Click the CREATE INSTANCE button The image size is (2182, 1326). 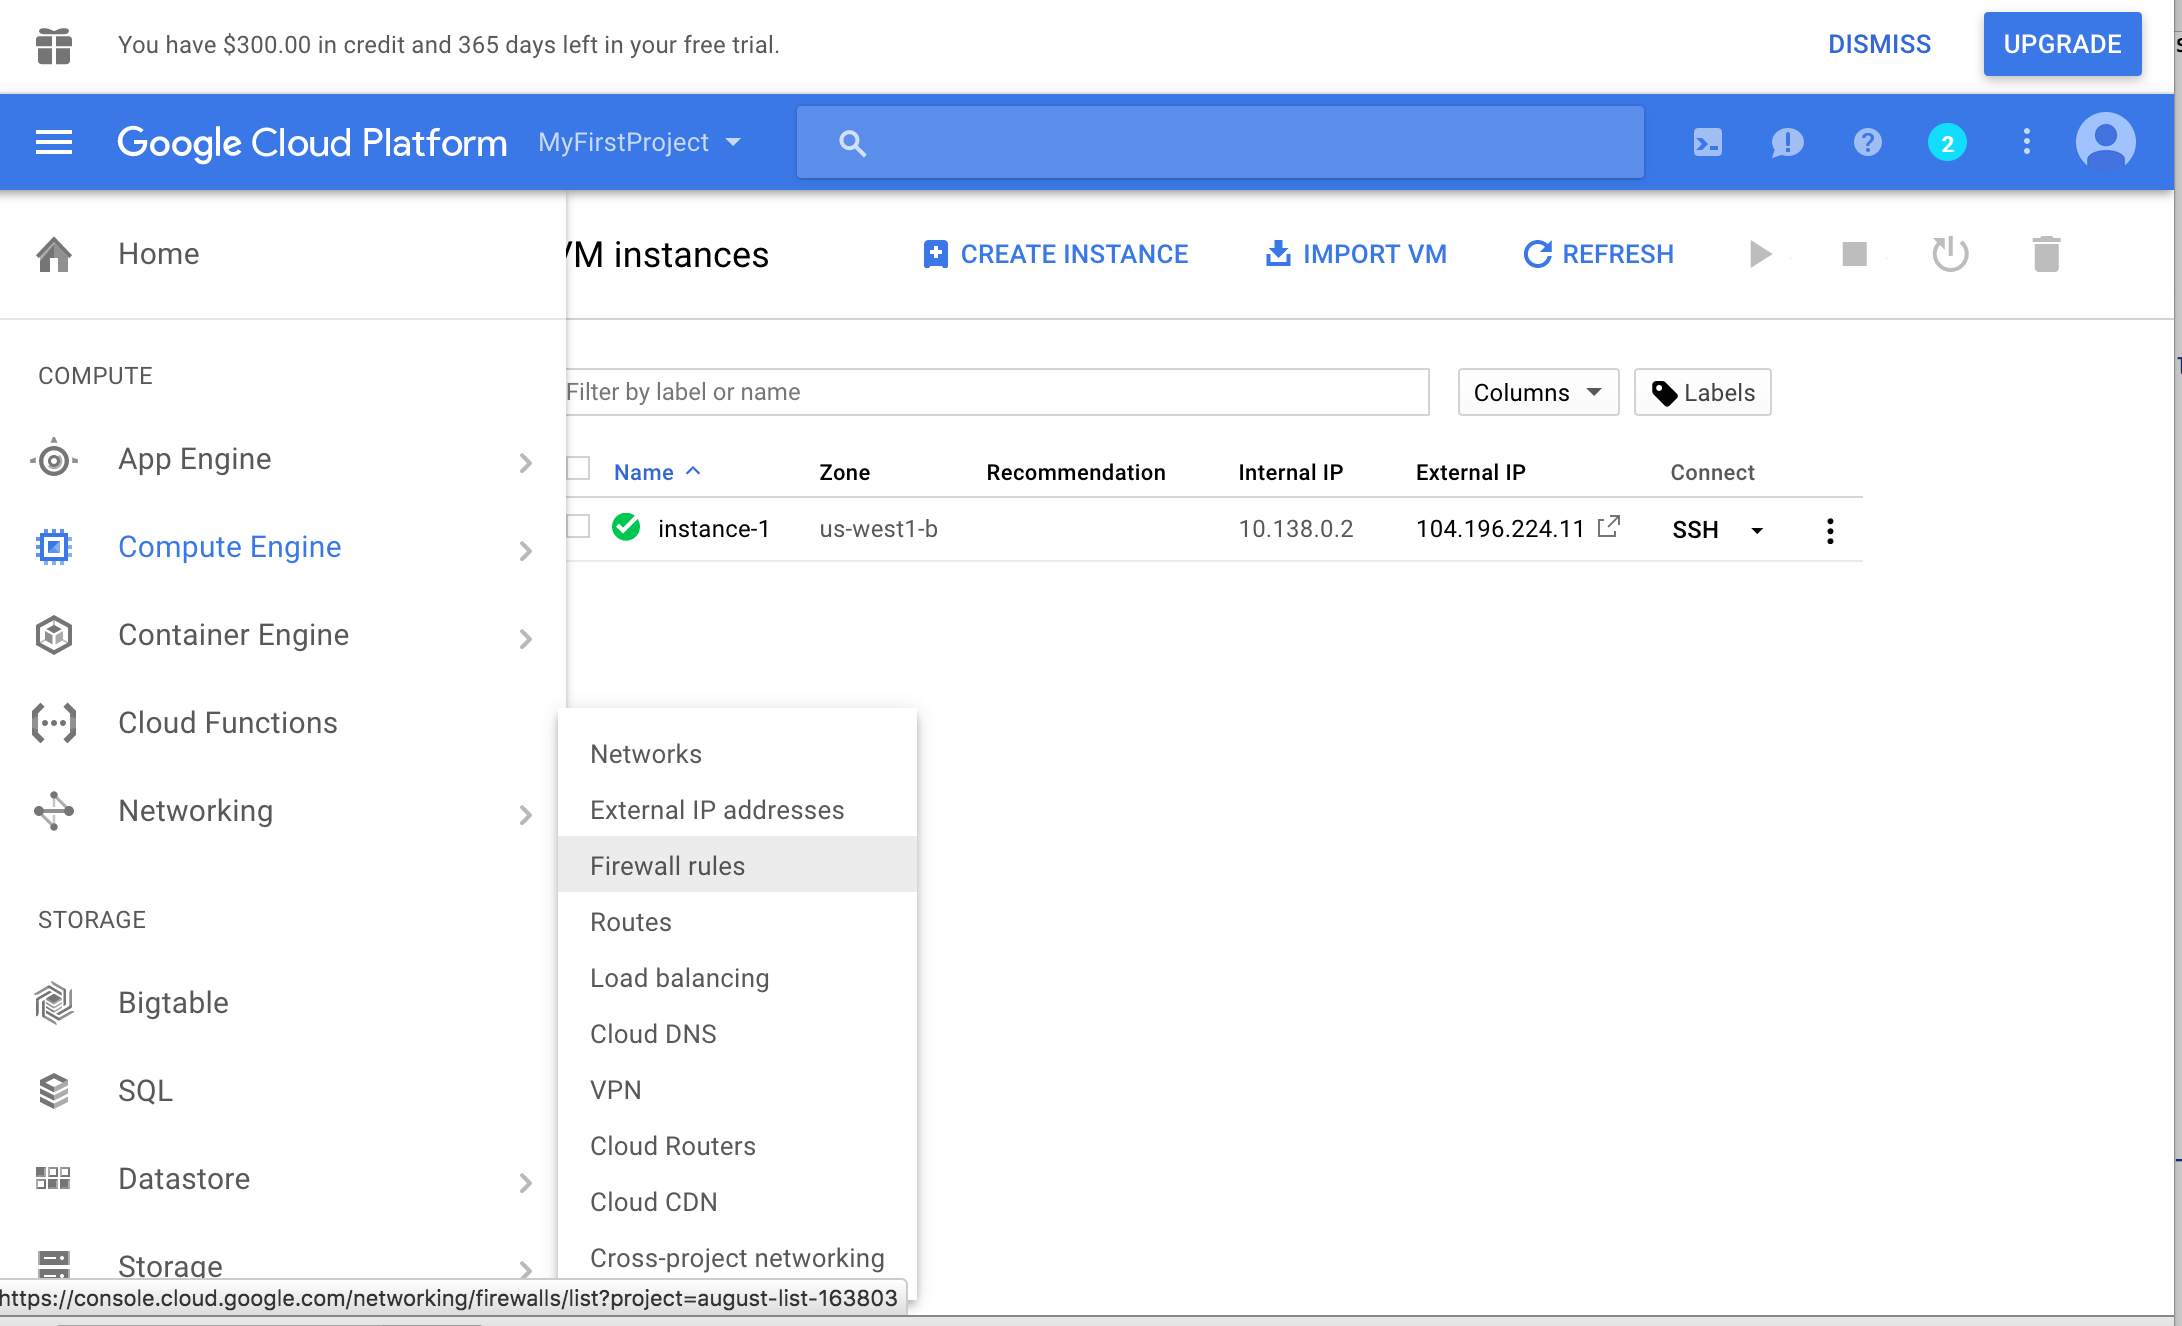click(1055, 254)
